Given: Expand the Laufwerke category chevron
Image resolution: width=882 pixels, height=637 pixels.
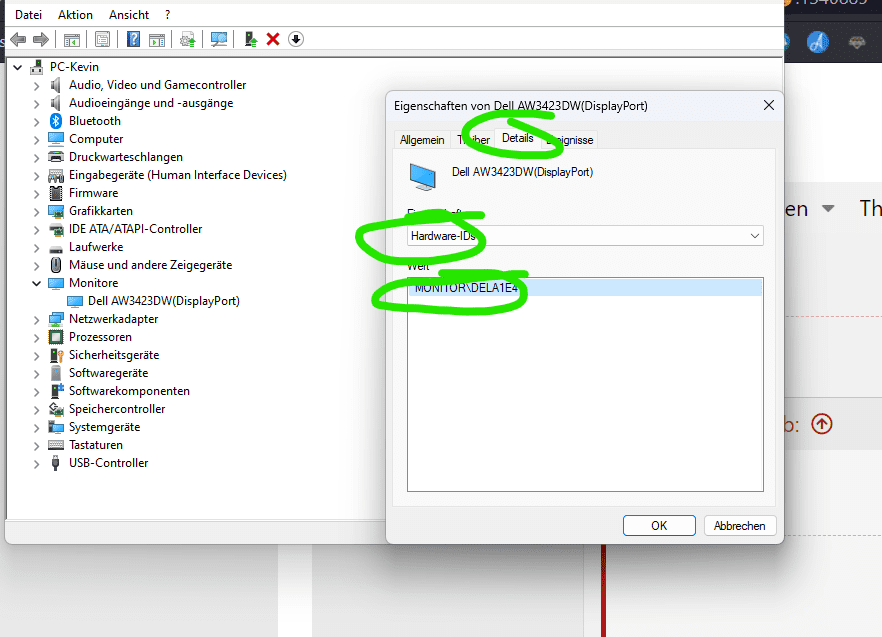Looking at the screenshot, I should (x=37, y=248).
